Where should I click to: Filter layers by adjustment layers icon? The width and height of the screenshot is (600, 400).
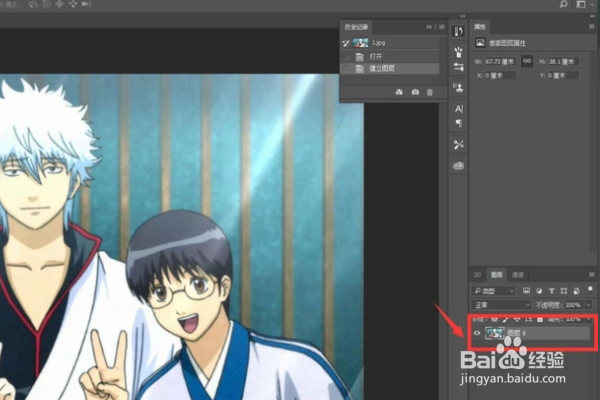pyautogui.click(x=539, y=291)
